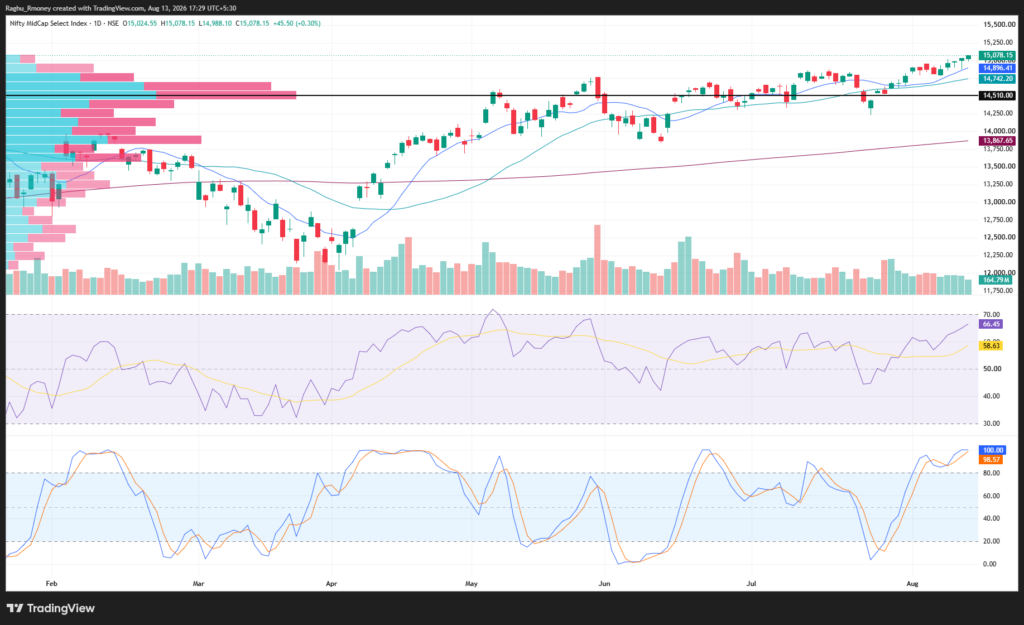Click the RSI 50.00 axis label
1024x625 pixels.
pyautogui.click(x=991, y=369)
